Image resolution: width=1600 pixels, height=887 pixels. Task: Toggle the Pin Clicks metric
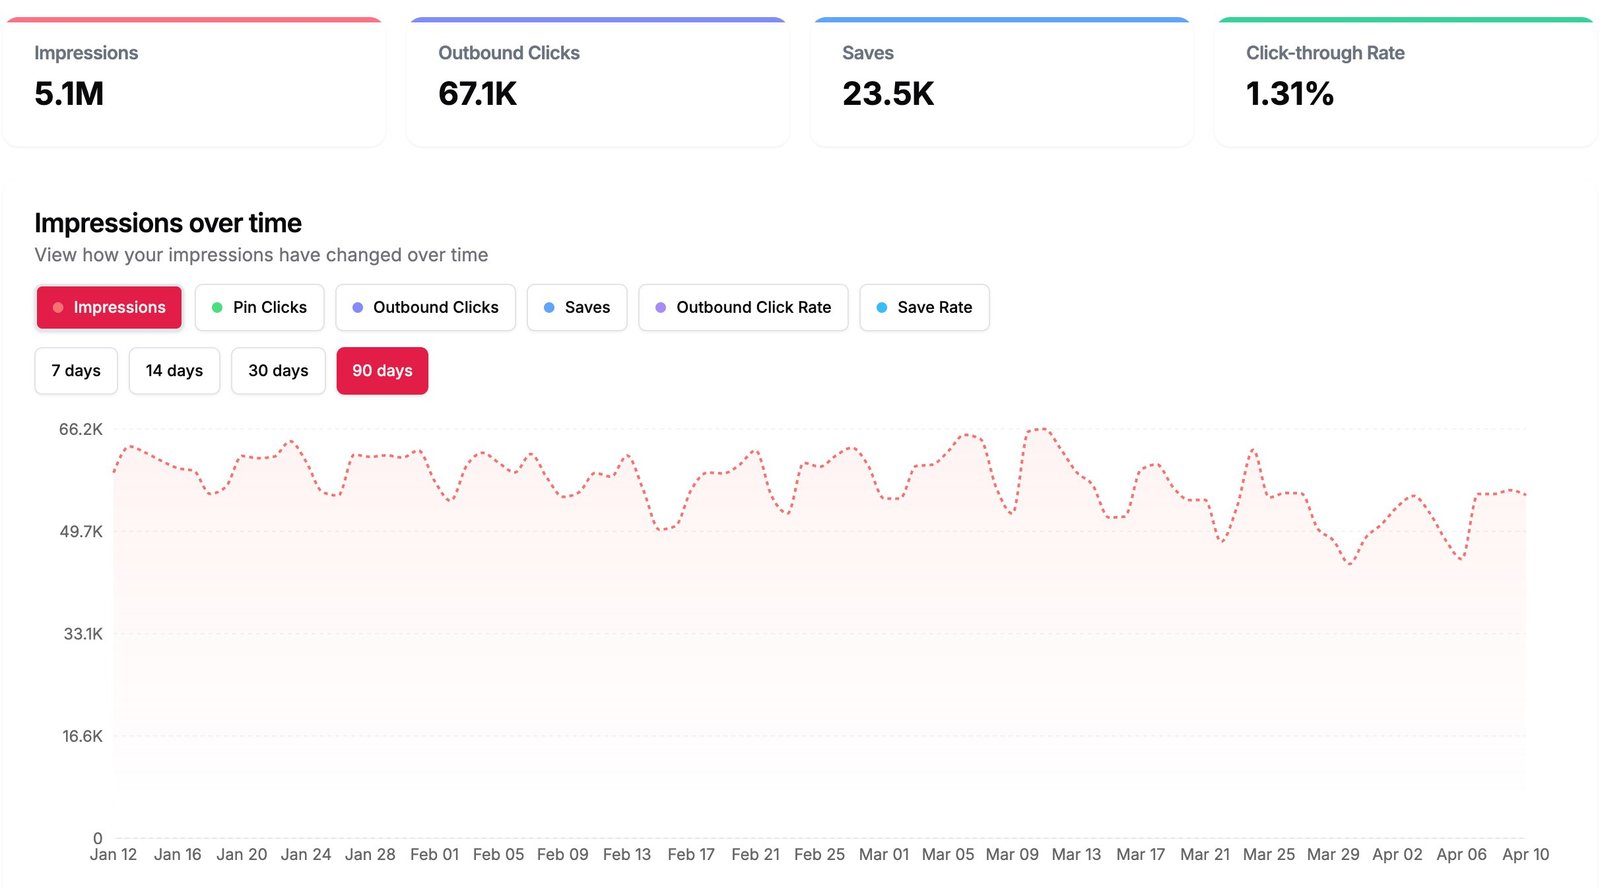(259, 307)
